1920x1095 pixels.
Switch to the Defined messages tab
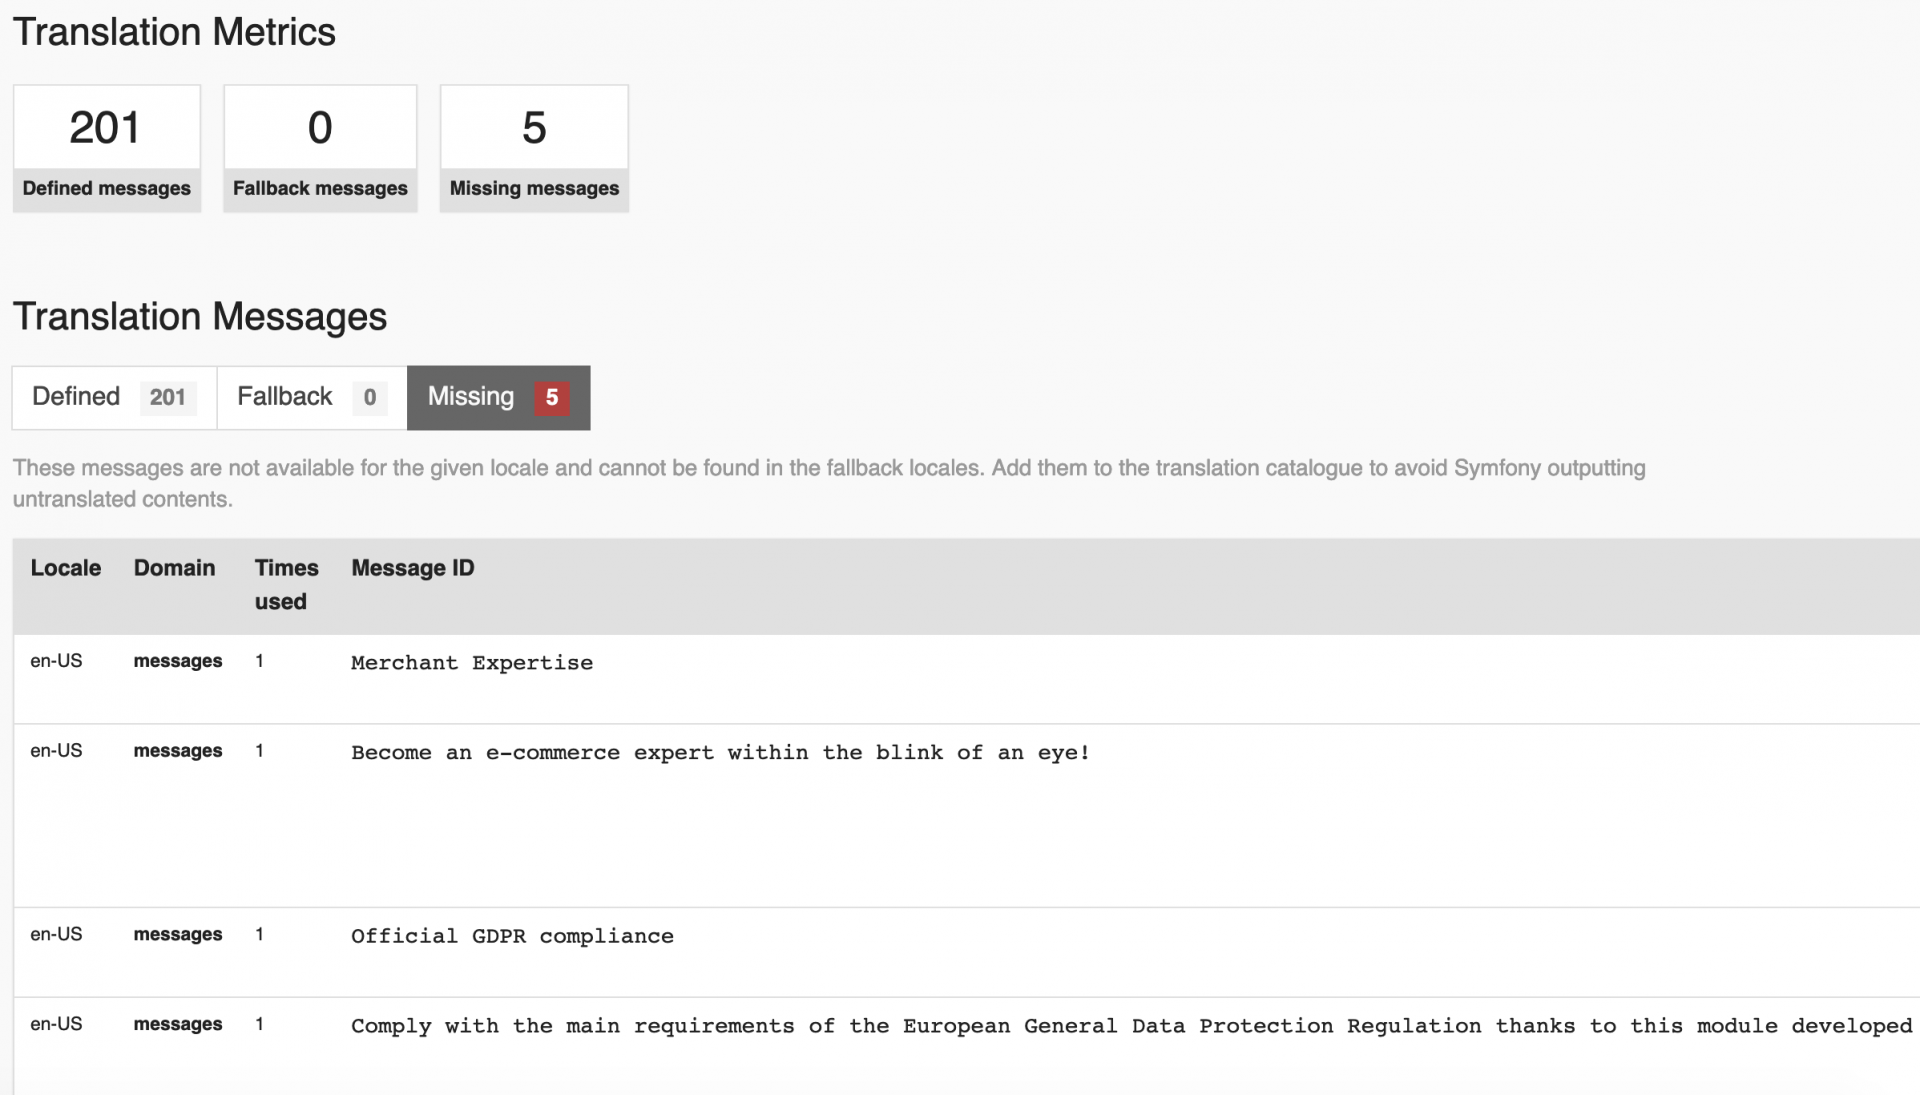point(76,397)
